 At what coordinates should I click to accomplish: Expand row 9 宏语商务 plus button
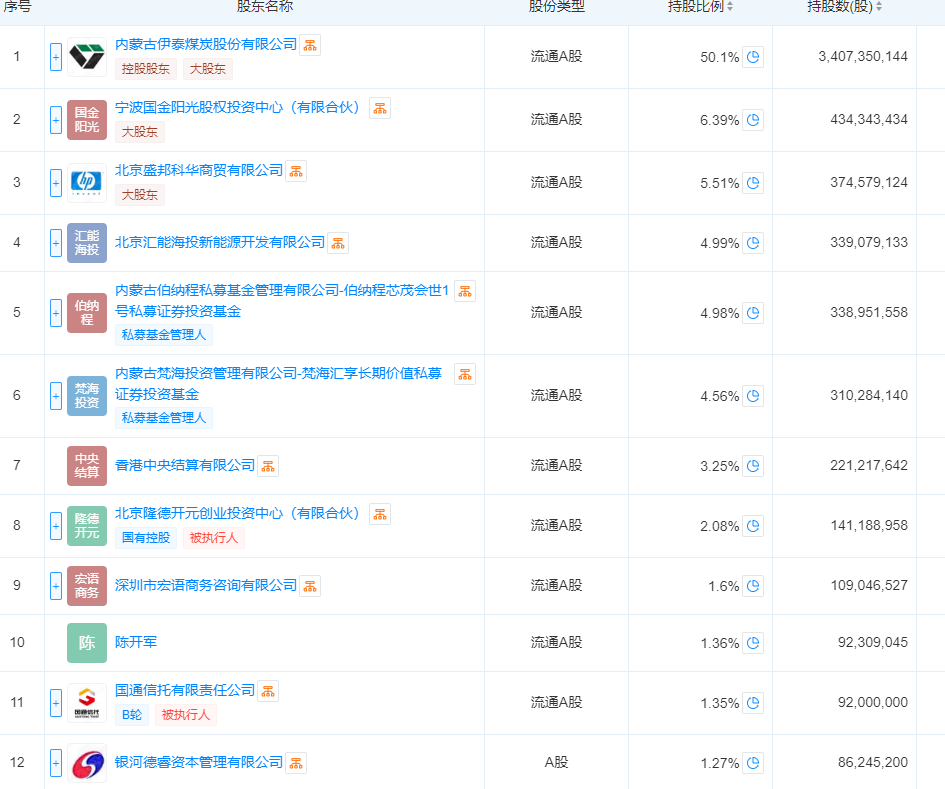click(55, 586)
